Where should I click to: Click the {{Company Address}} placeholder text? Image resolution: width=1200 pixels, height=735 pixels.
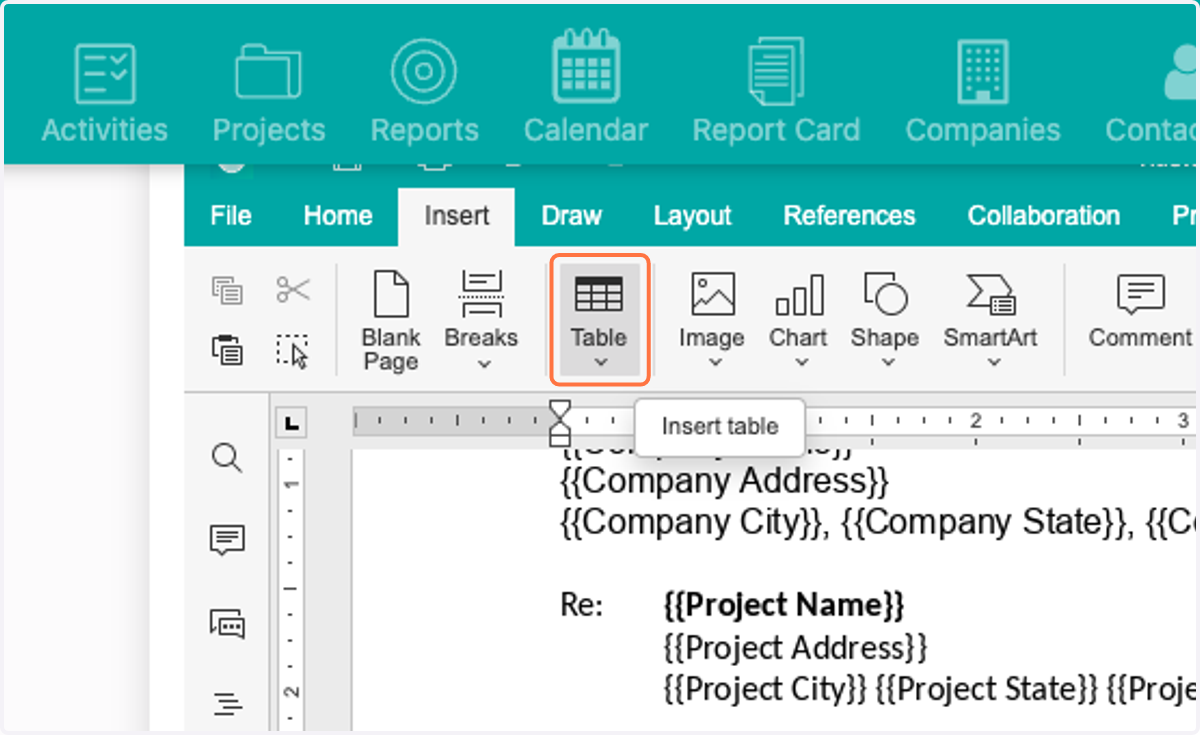point(724,481)
